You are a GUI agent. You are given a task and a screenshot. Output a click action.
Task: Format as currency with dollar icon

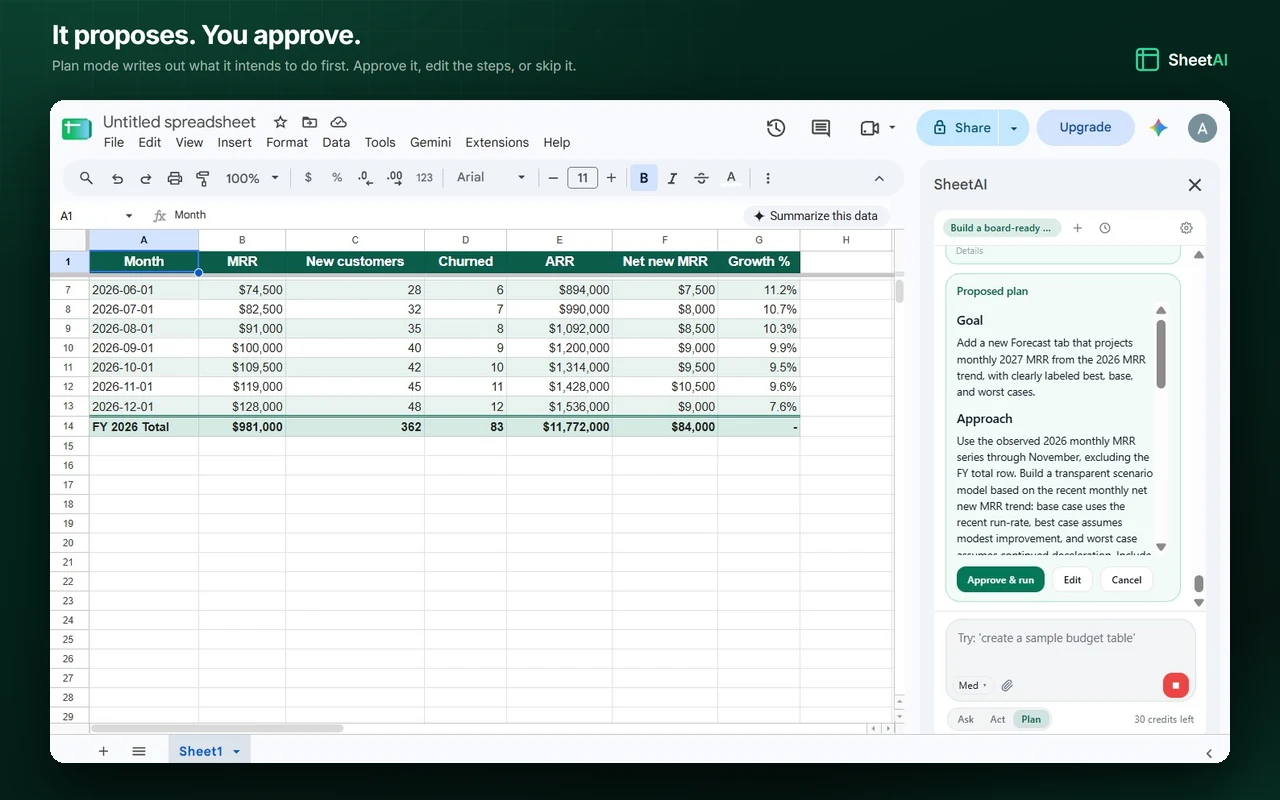coord(308,178)
